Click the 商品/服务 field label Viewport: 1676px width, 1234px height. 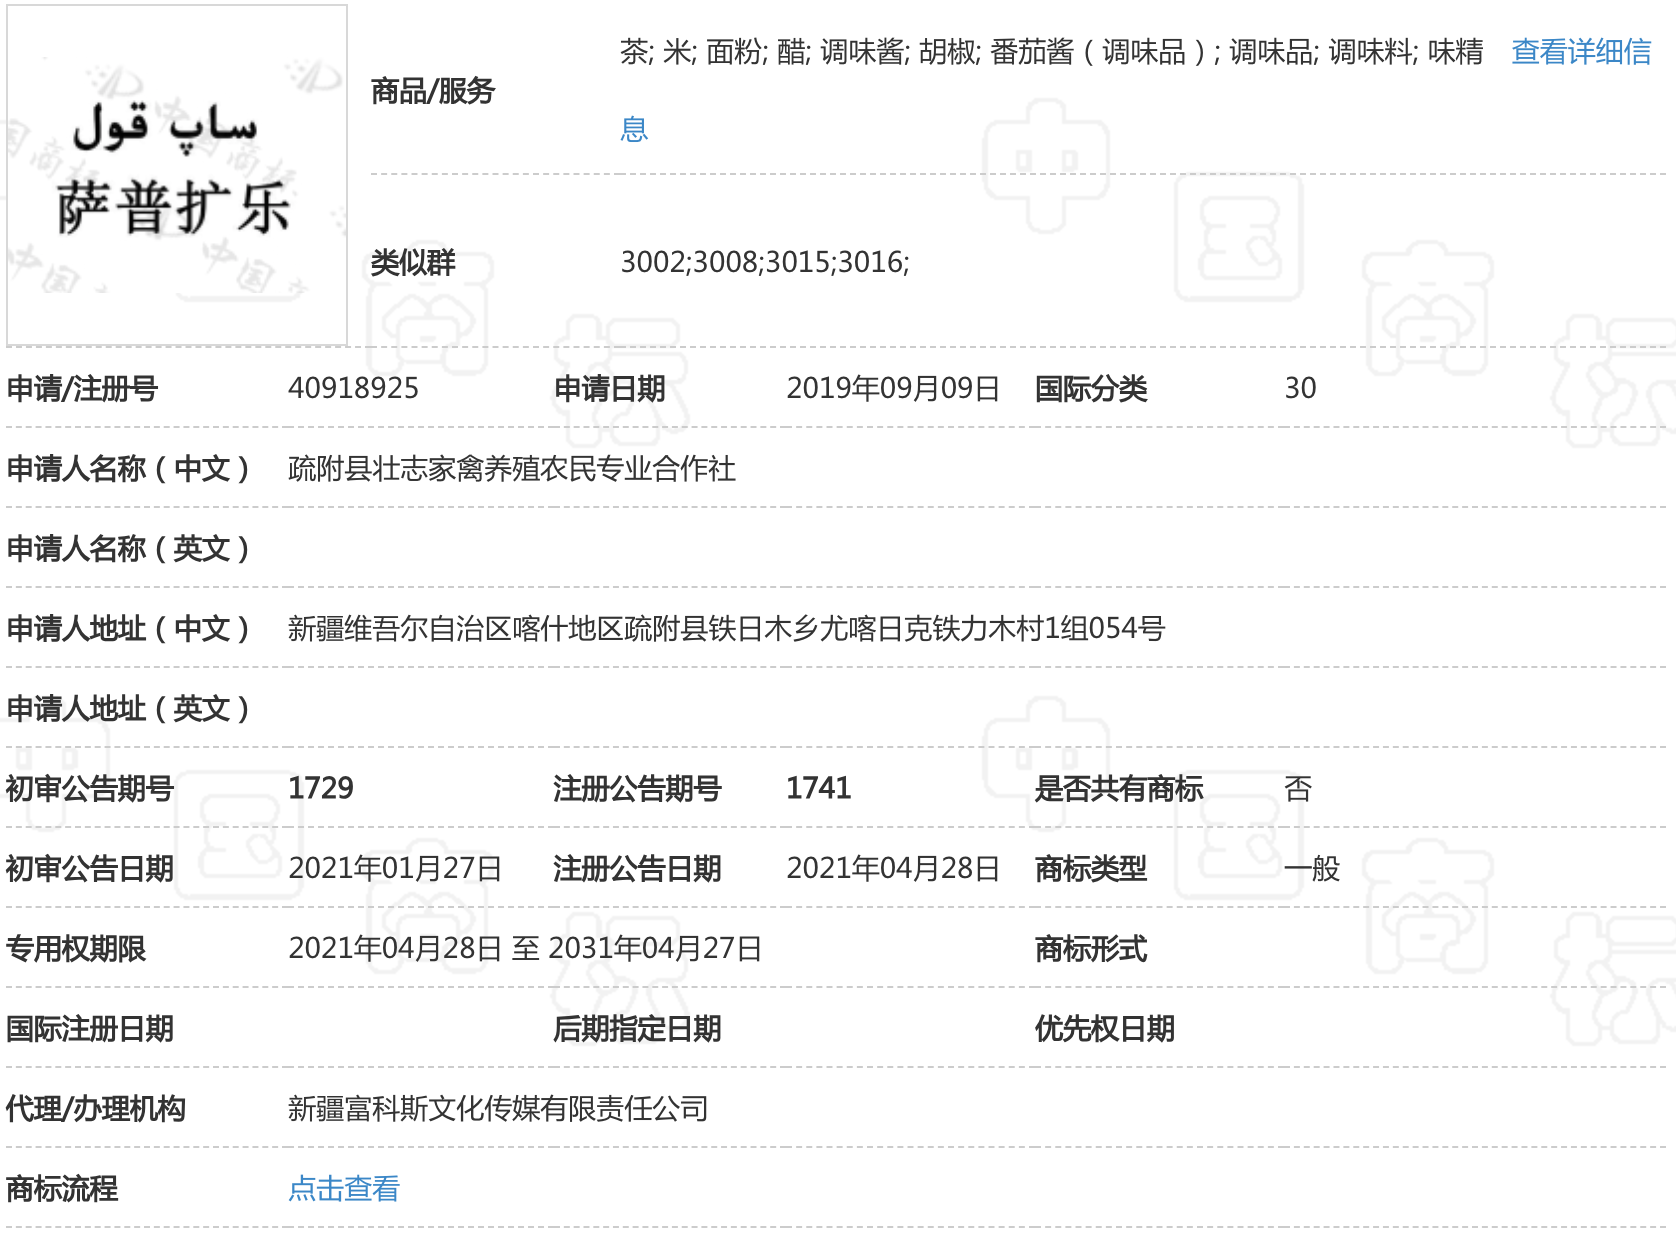pyautogui.click(x=432, y=91)
